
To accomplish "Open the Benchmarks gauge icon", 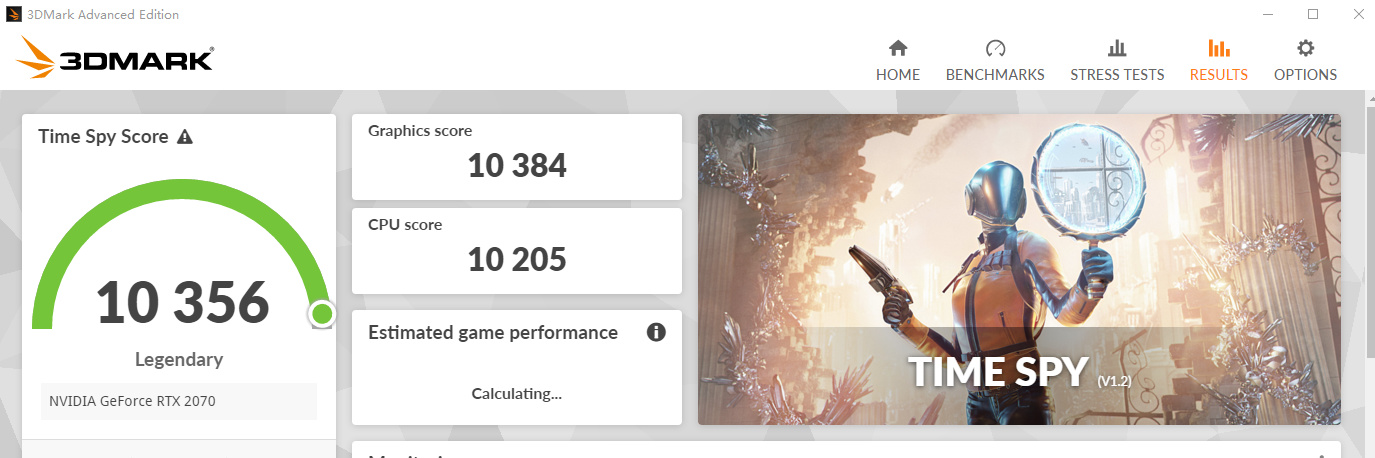I will 995,48.
